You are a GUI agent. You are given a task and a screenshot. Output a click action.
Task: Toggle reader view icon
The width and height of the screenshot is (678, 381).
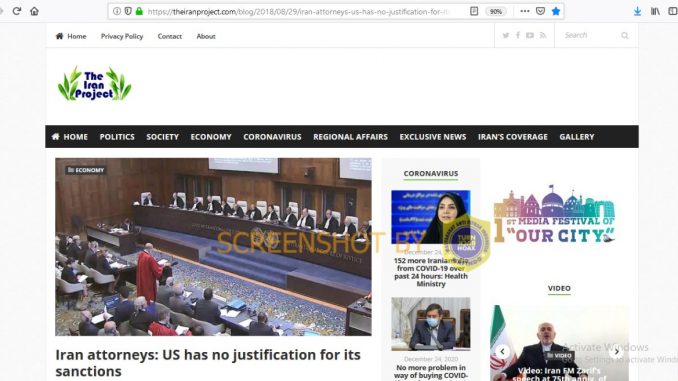point(474,11)
